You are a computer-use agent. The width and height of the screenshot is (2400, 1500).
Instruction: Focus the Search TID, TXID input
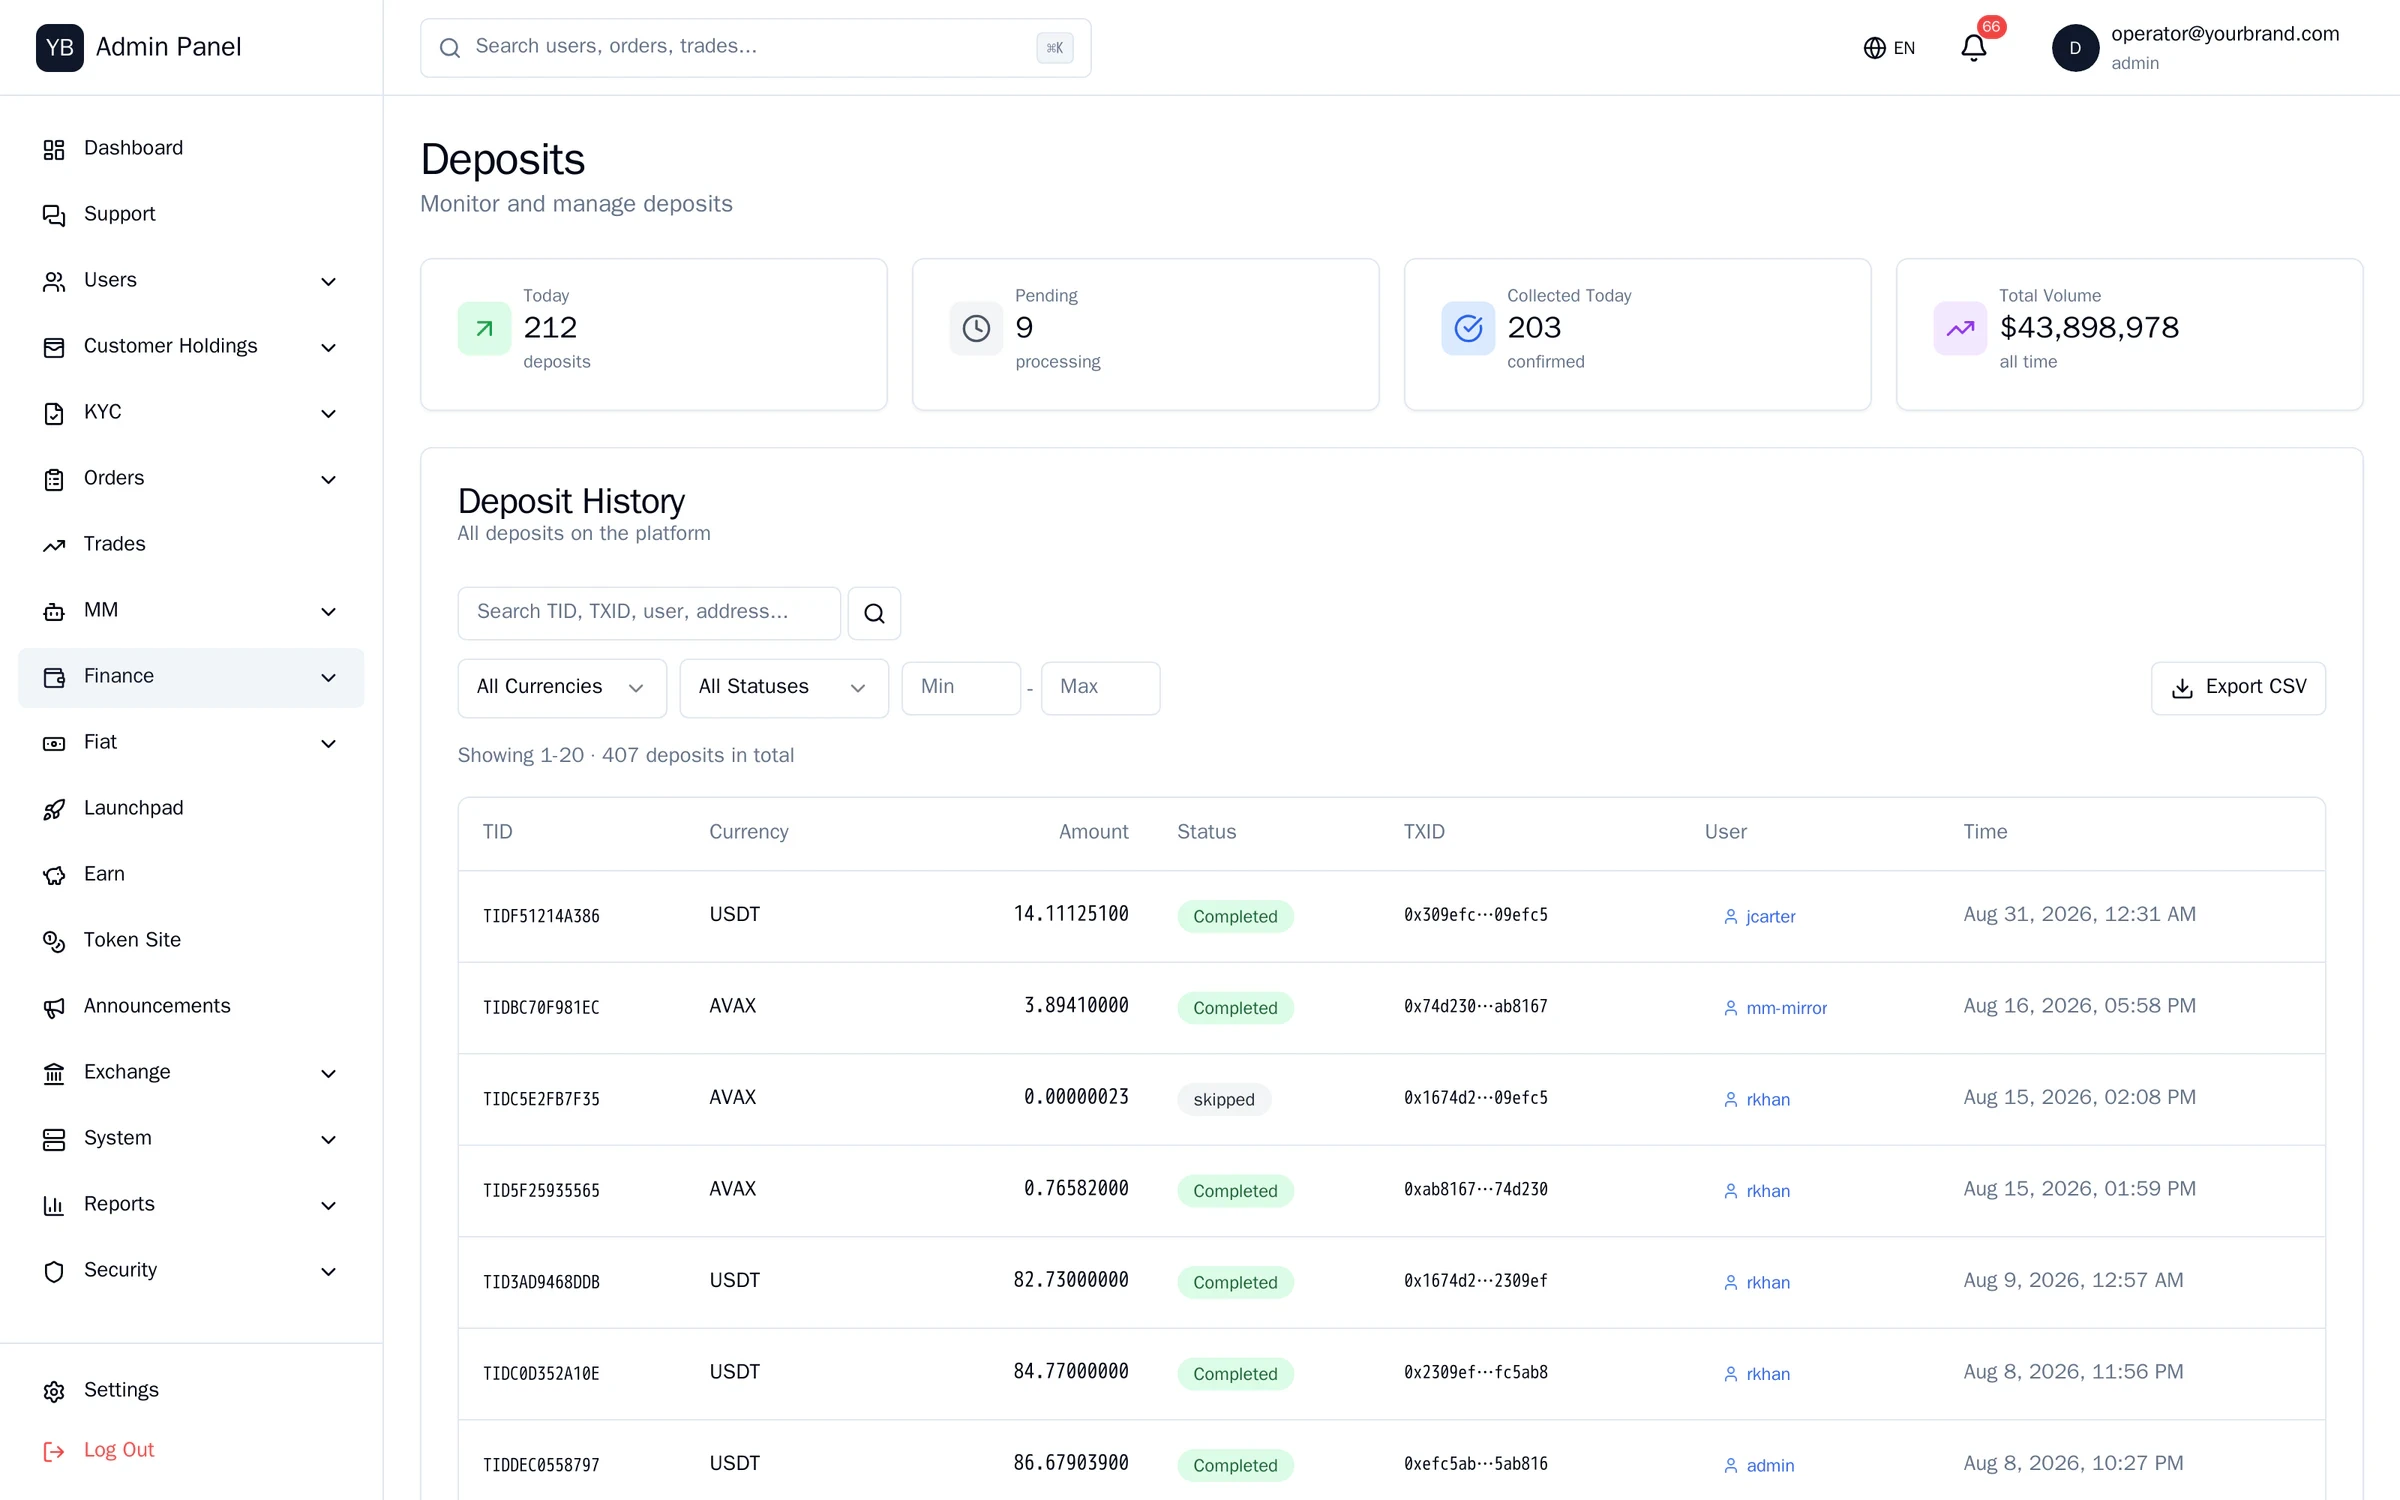coord(649,613)
